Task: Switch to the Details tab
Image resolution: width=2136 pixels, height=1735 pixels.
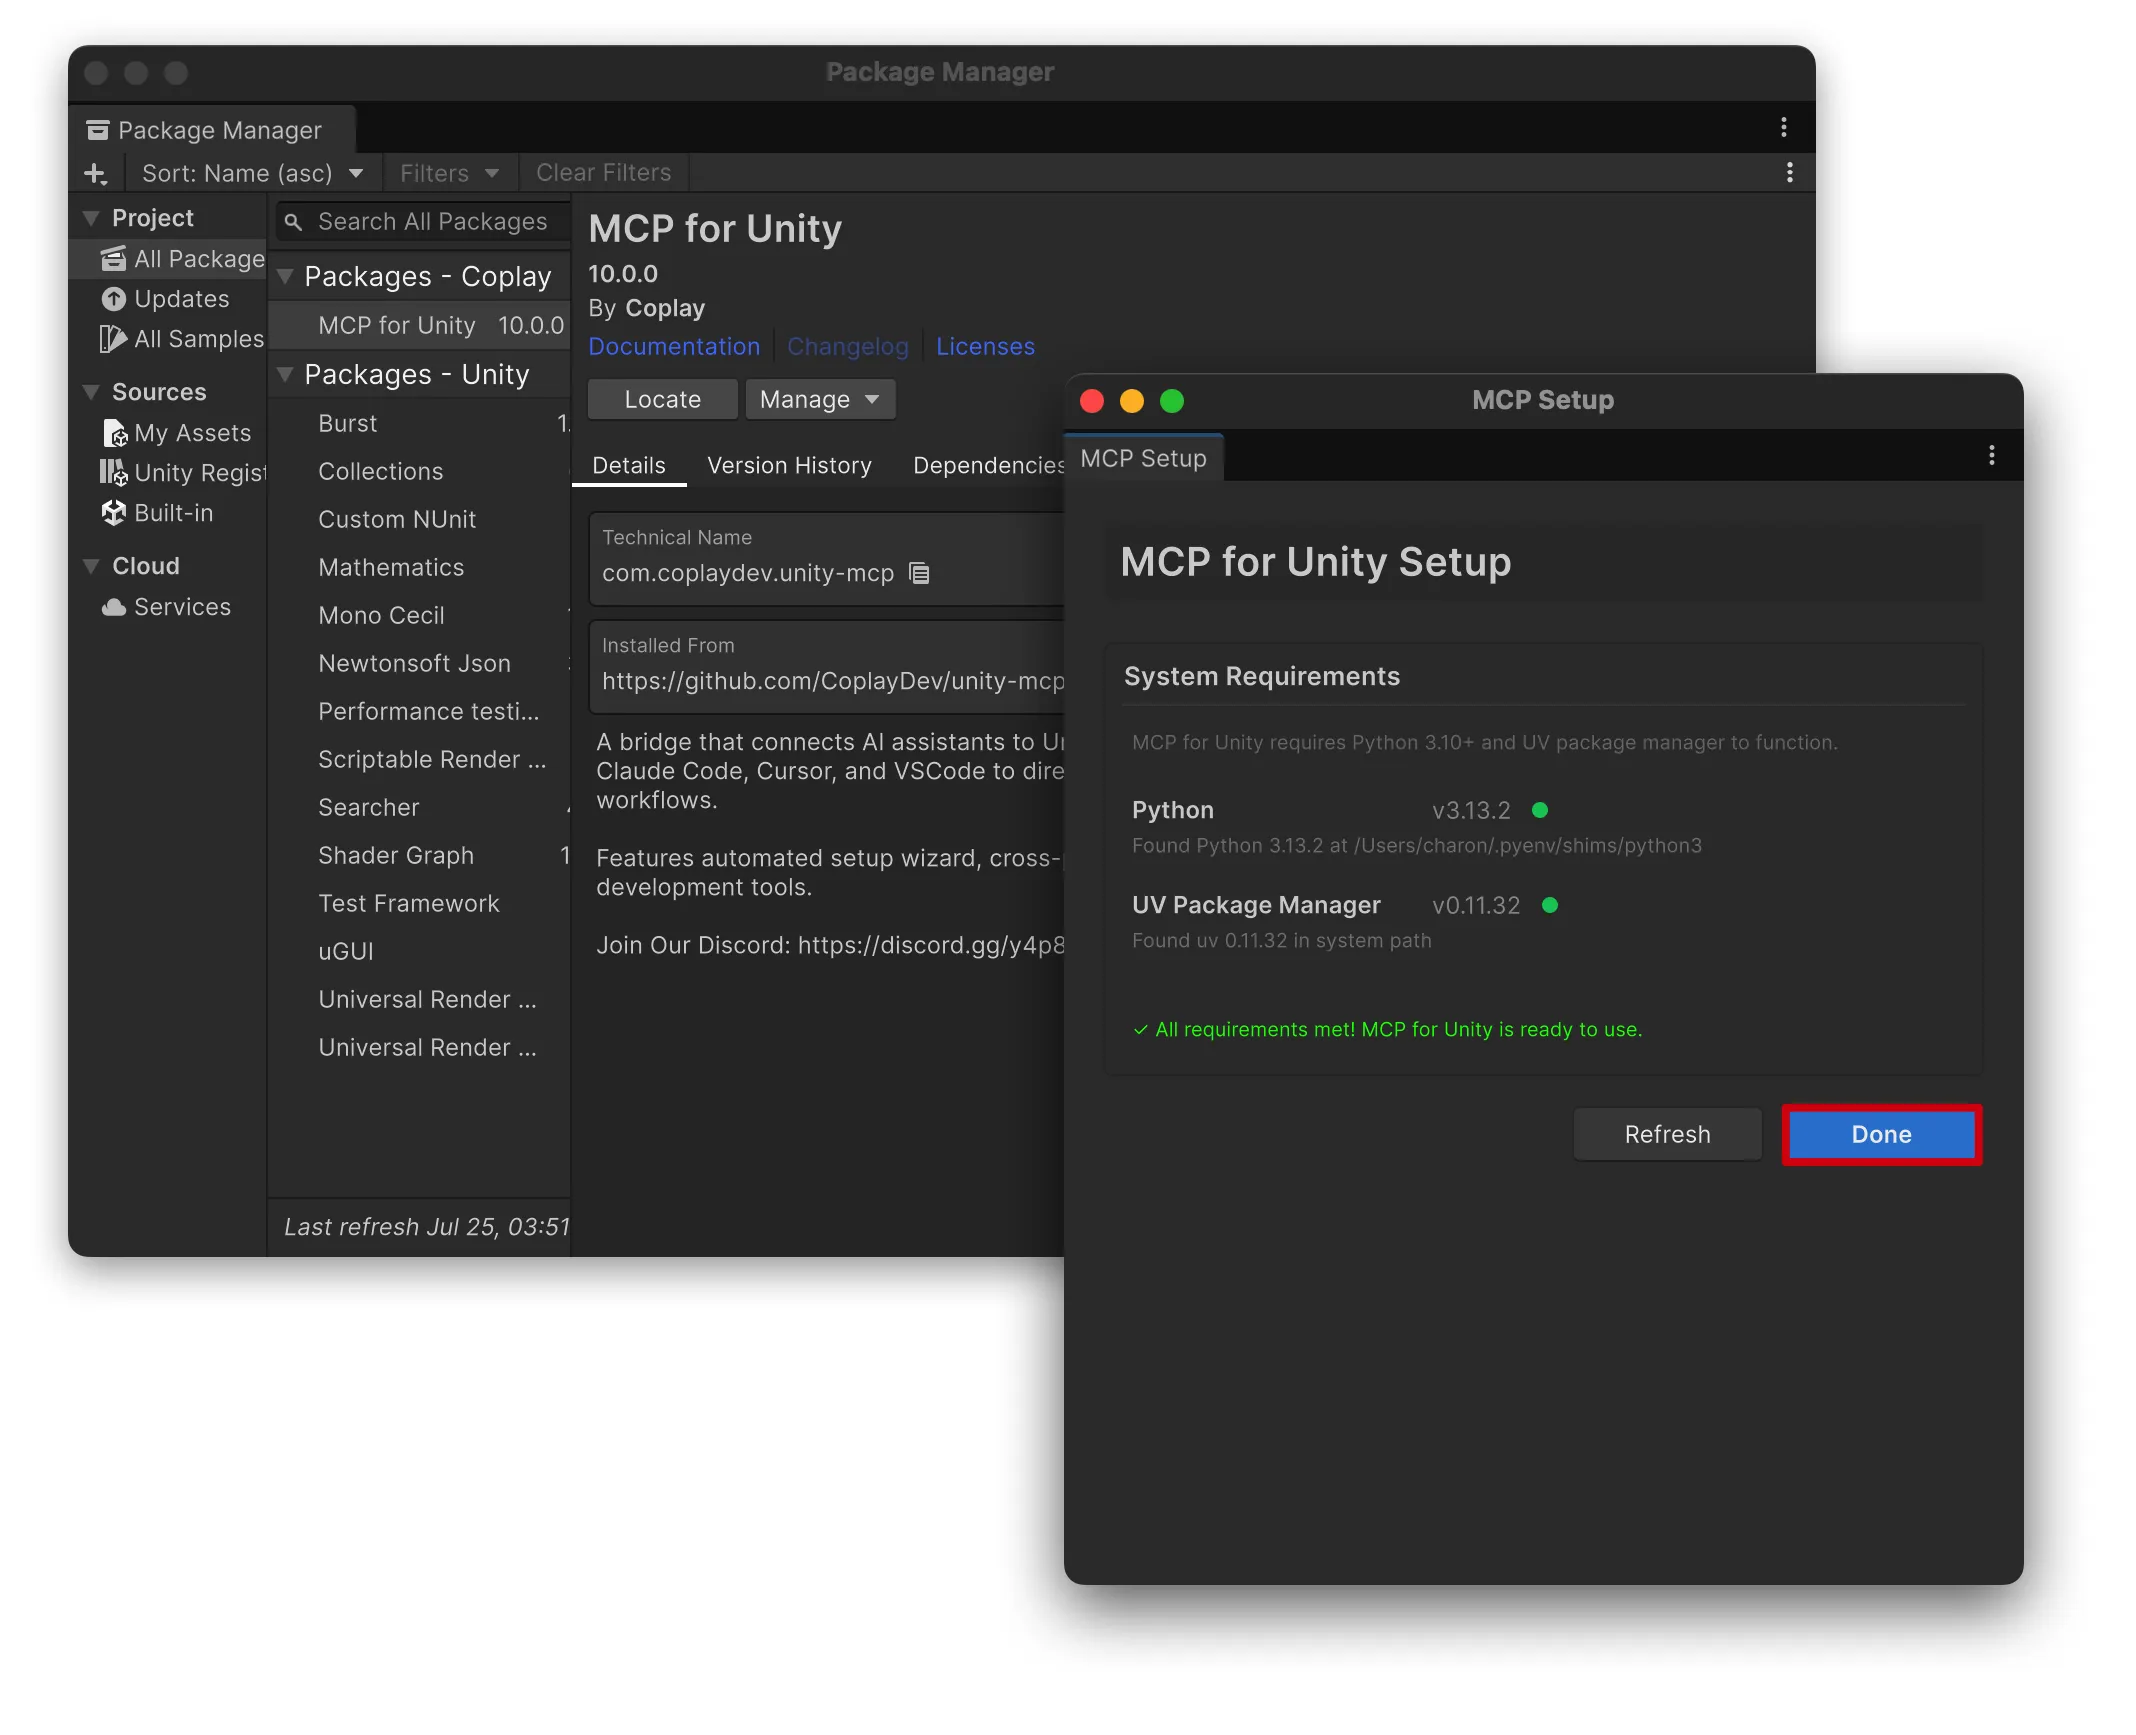Action: 629,466
